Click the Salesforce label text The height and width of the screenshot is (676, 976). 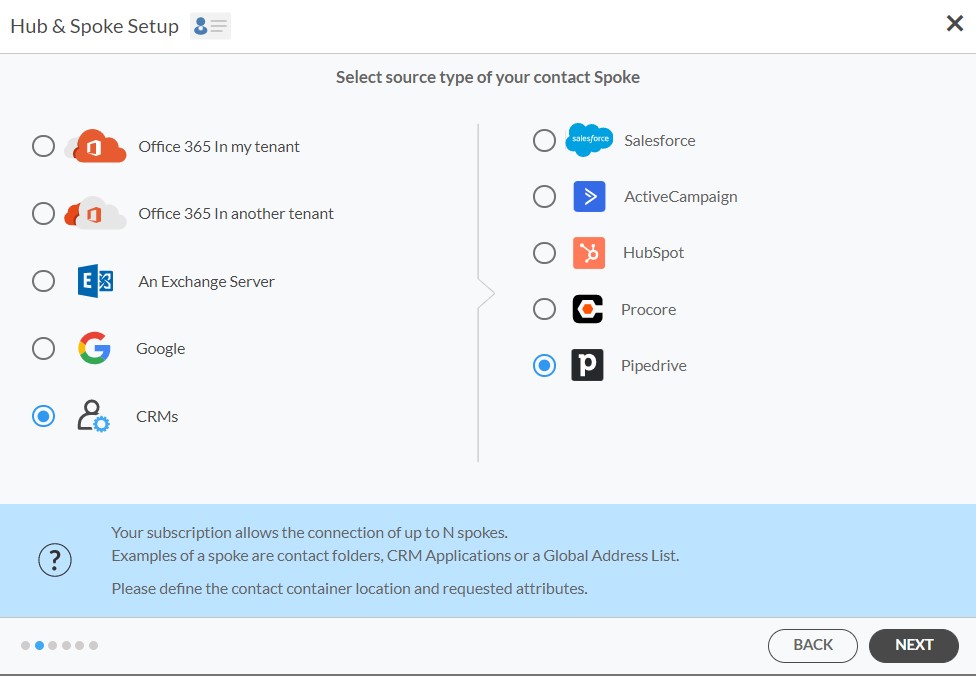(660, 141)
